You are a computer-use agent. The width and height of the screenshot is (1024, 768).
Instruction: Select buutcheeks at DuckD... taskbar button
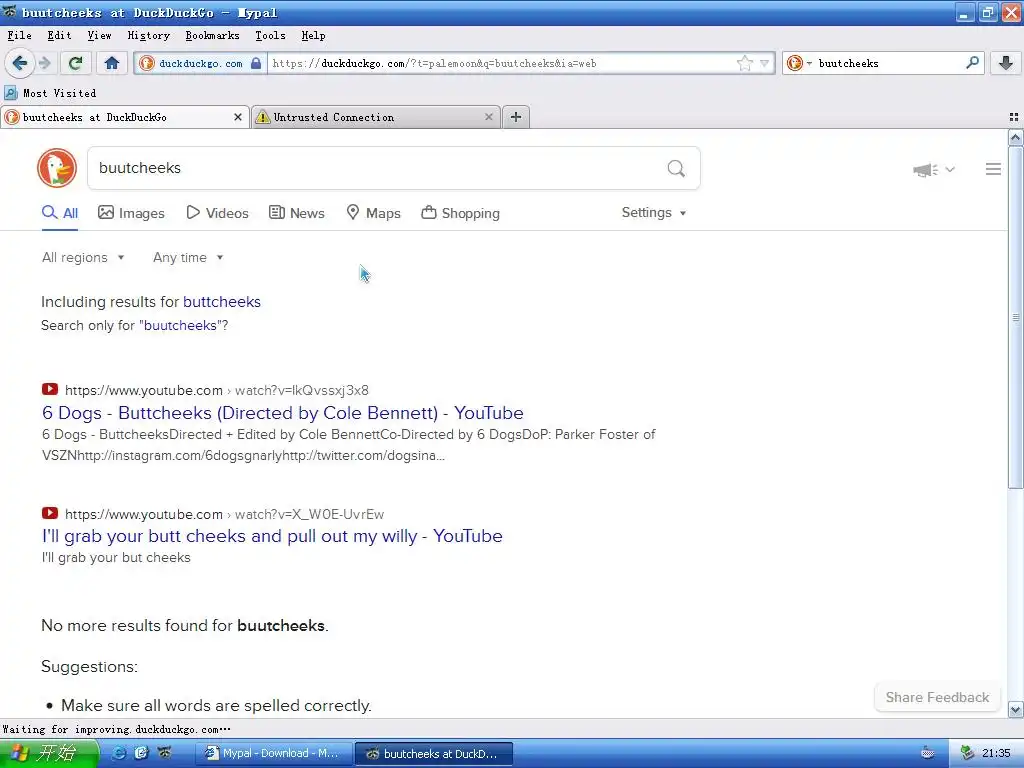point(434,754)
